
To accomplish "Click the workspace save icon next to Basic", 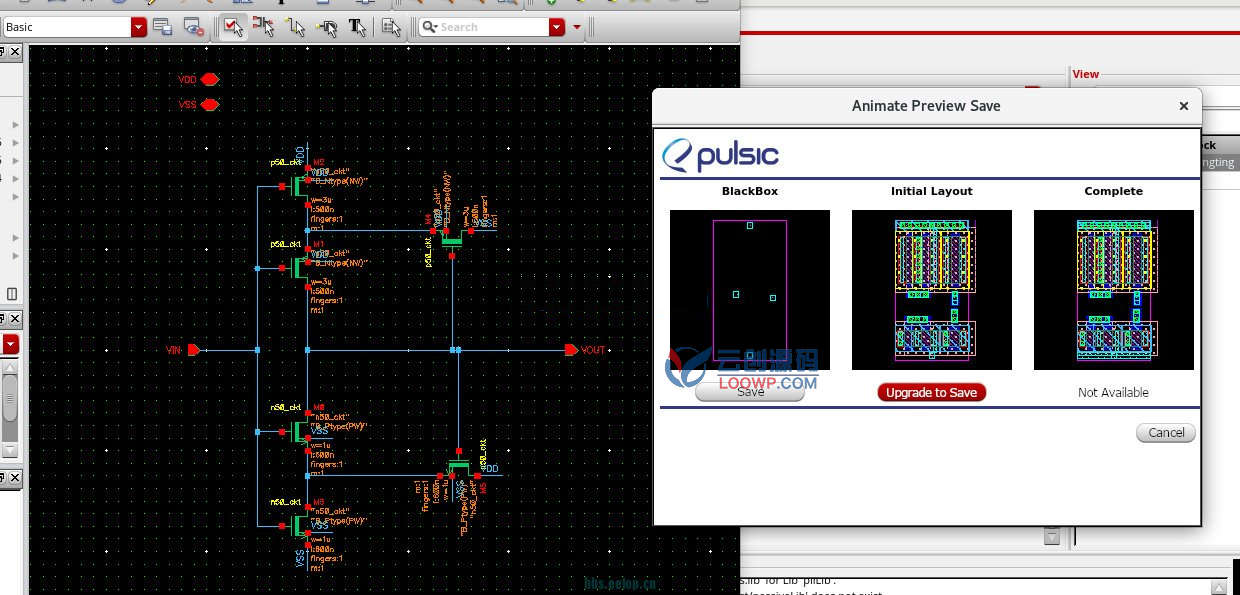I will [x=162, y=27].
